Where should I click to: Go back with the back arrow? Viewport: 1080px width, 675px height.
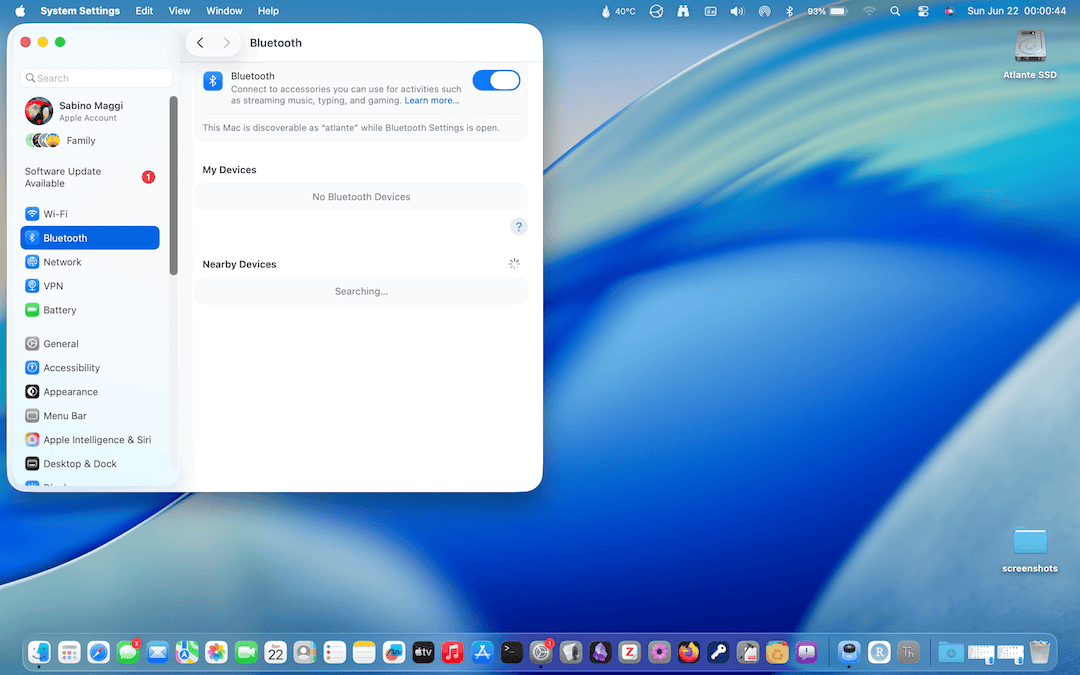(x=200, y=43)
